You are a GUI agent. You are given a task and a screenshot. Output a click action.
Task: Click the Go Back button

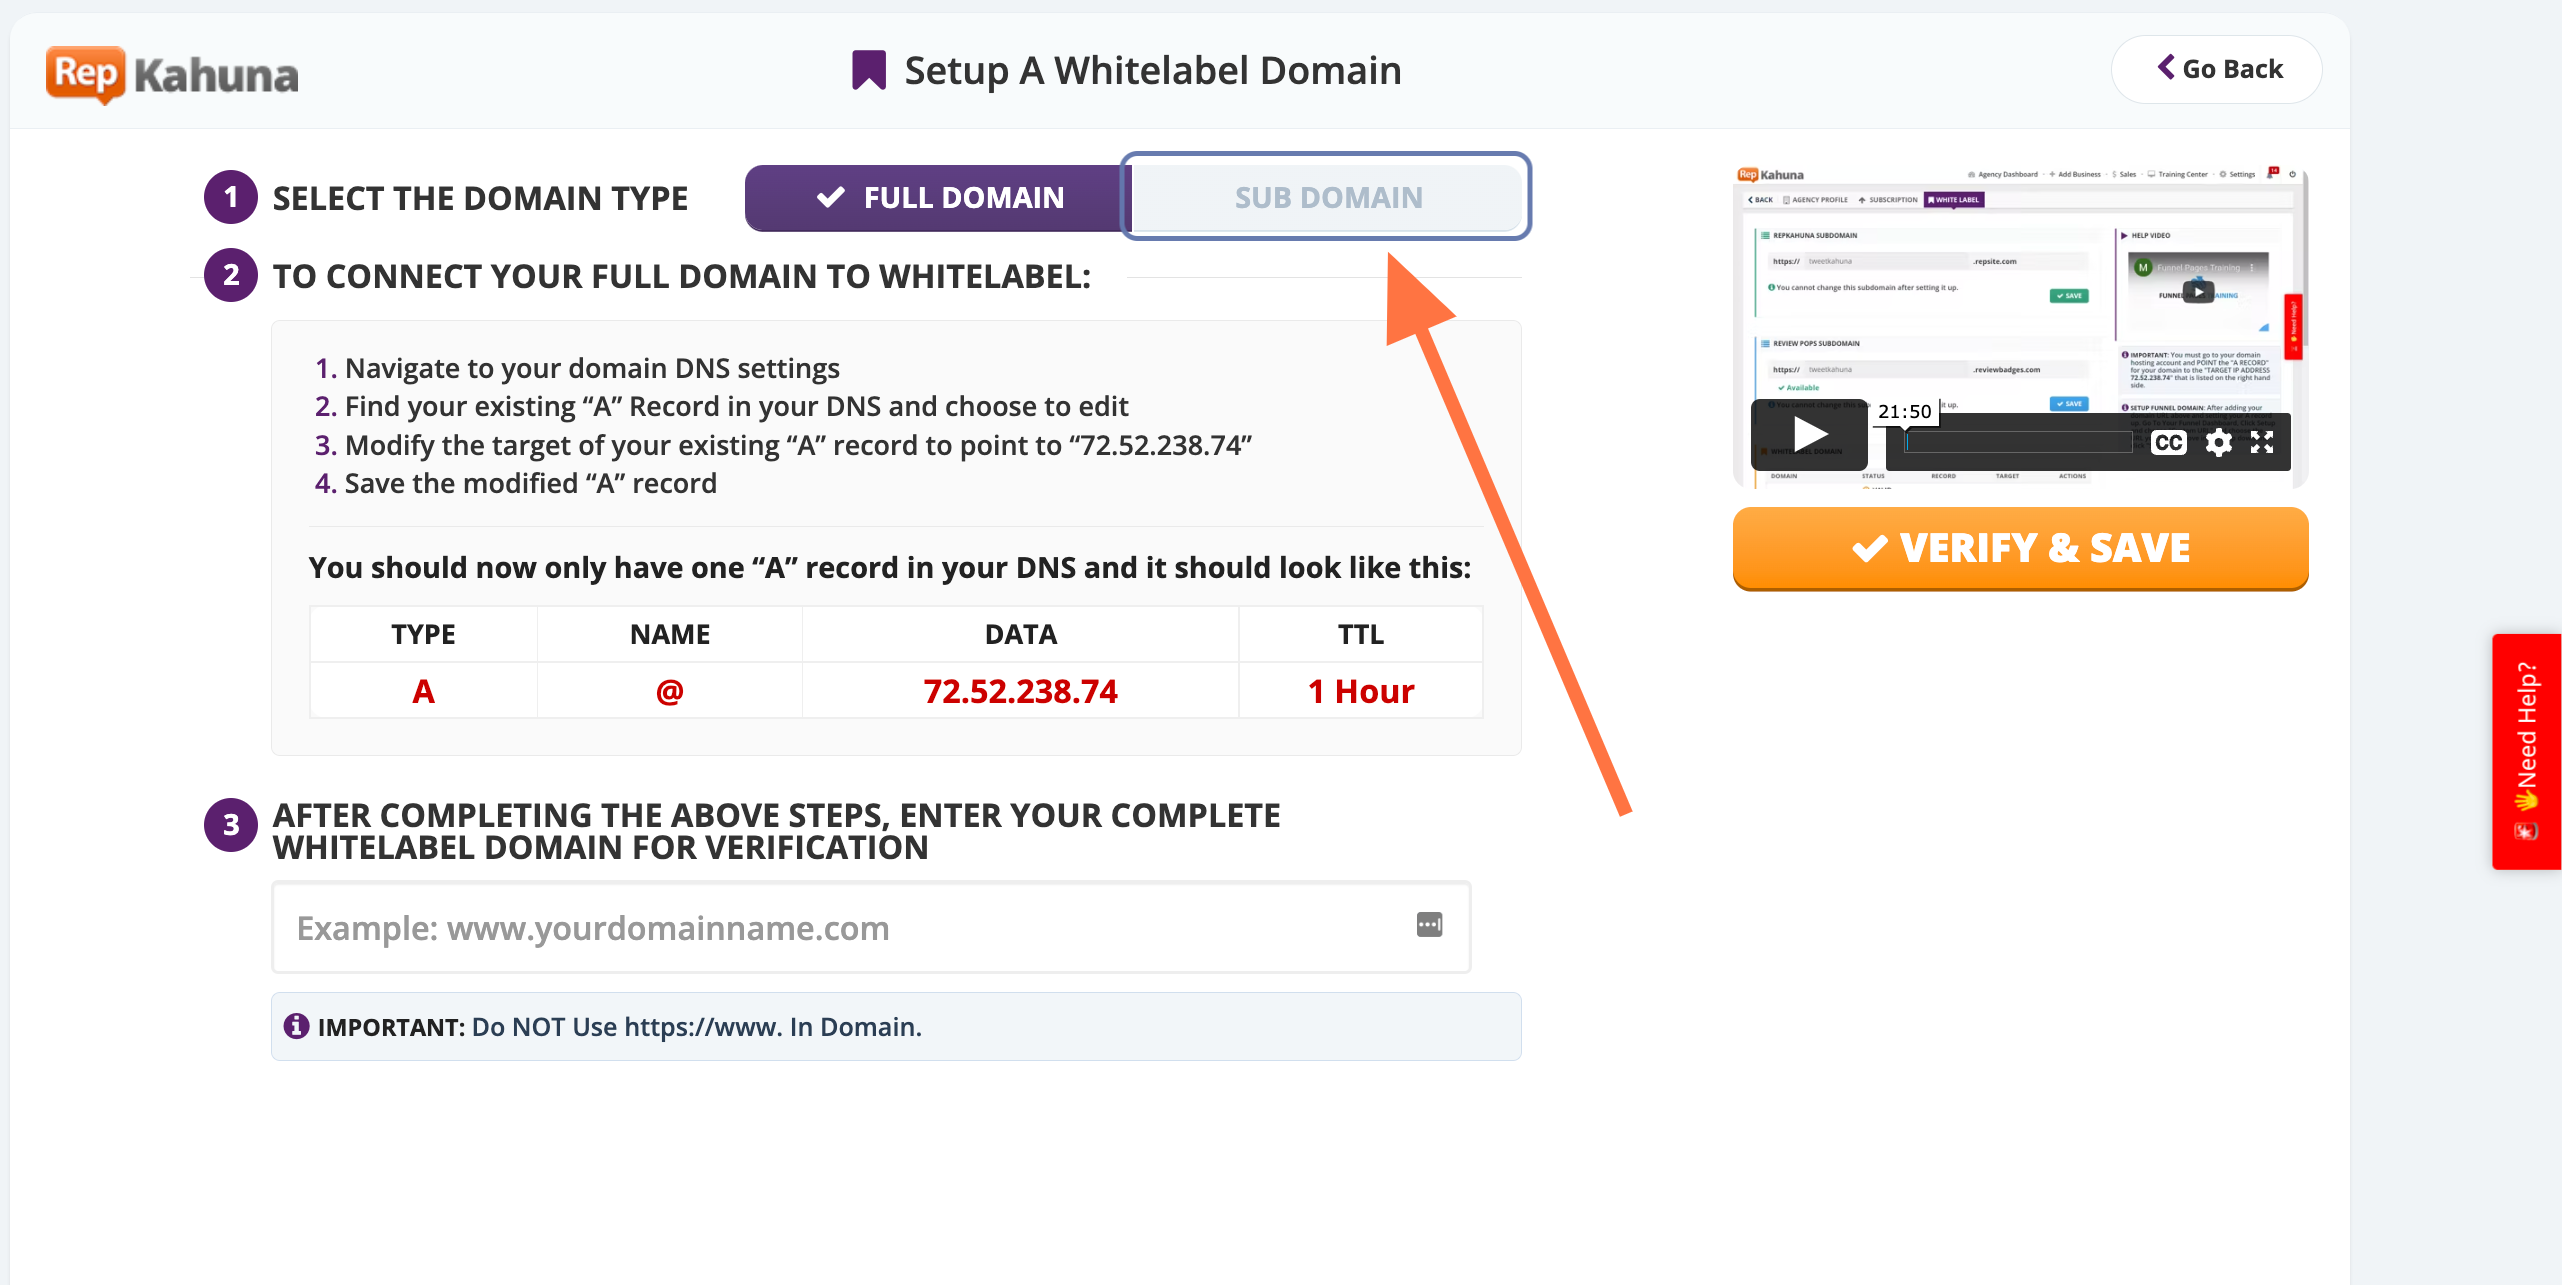(x=2217, y=70)
